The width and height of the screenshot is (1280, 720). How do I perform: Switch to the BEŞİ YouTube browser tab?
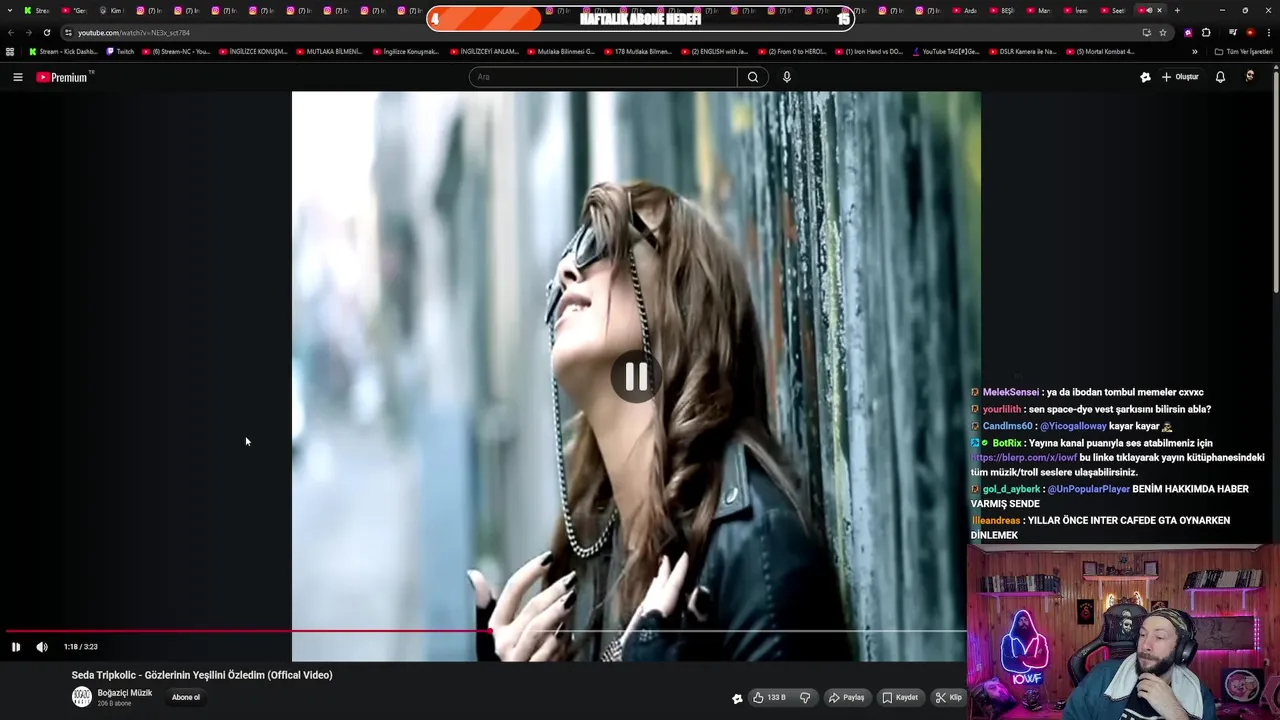[x=1001, y=10]
